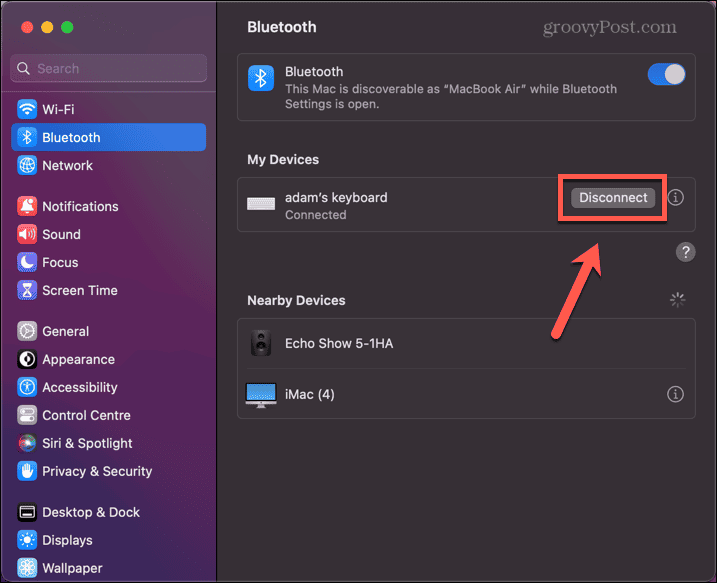Disconnect adam's keyboard
This screenshot has height=583, width=717.
613,198
